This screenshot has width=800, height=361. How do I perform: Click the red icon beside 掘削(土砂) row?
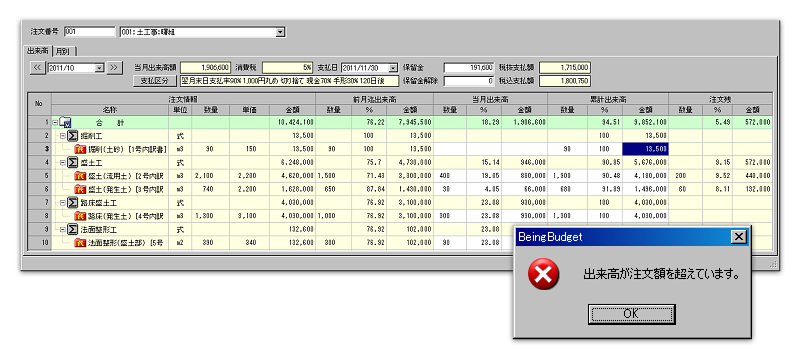click(x=81, y=149)
